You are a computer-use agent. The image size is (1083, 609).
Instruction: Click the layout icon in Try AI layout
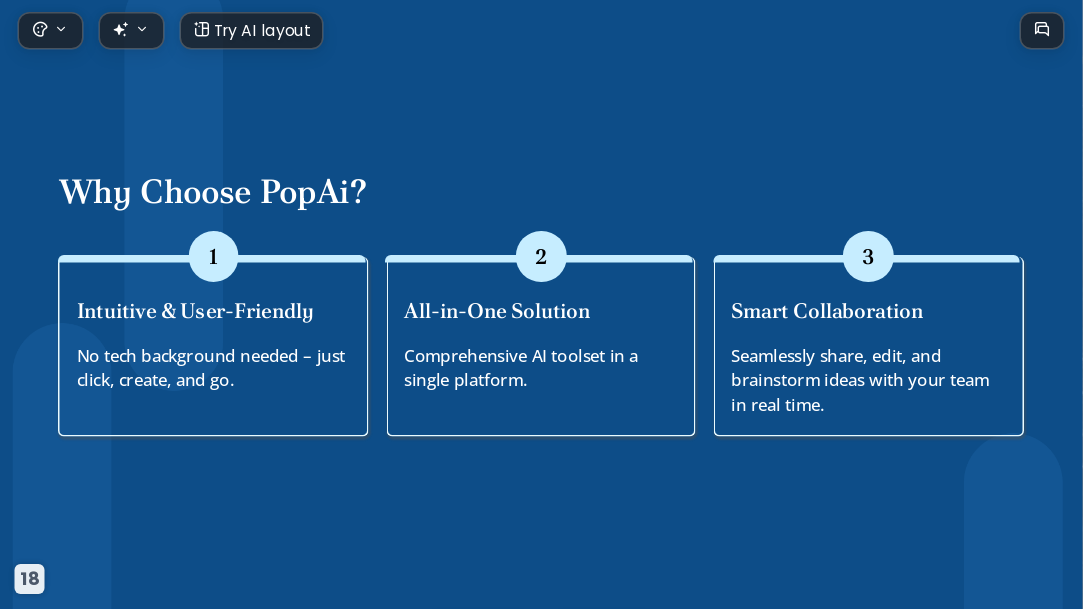pyautogui.click(x=201, y=30)
